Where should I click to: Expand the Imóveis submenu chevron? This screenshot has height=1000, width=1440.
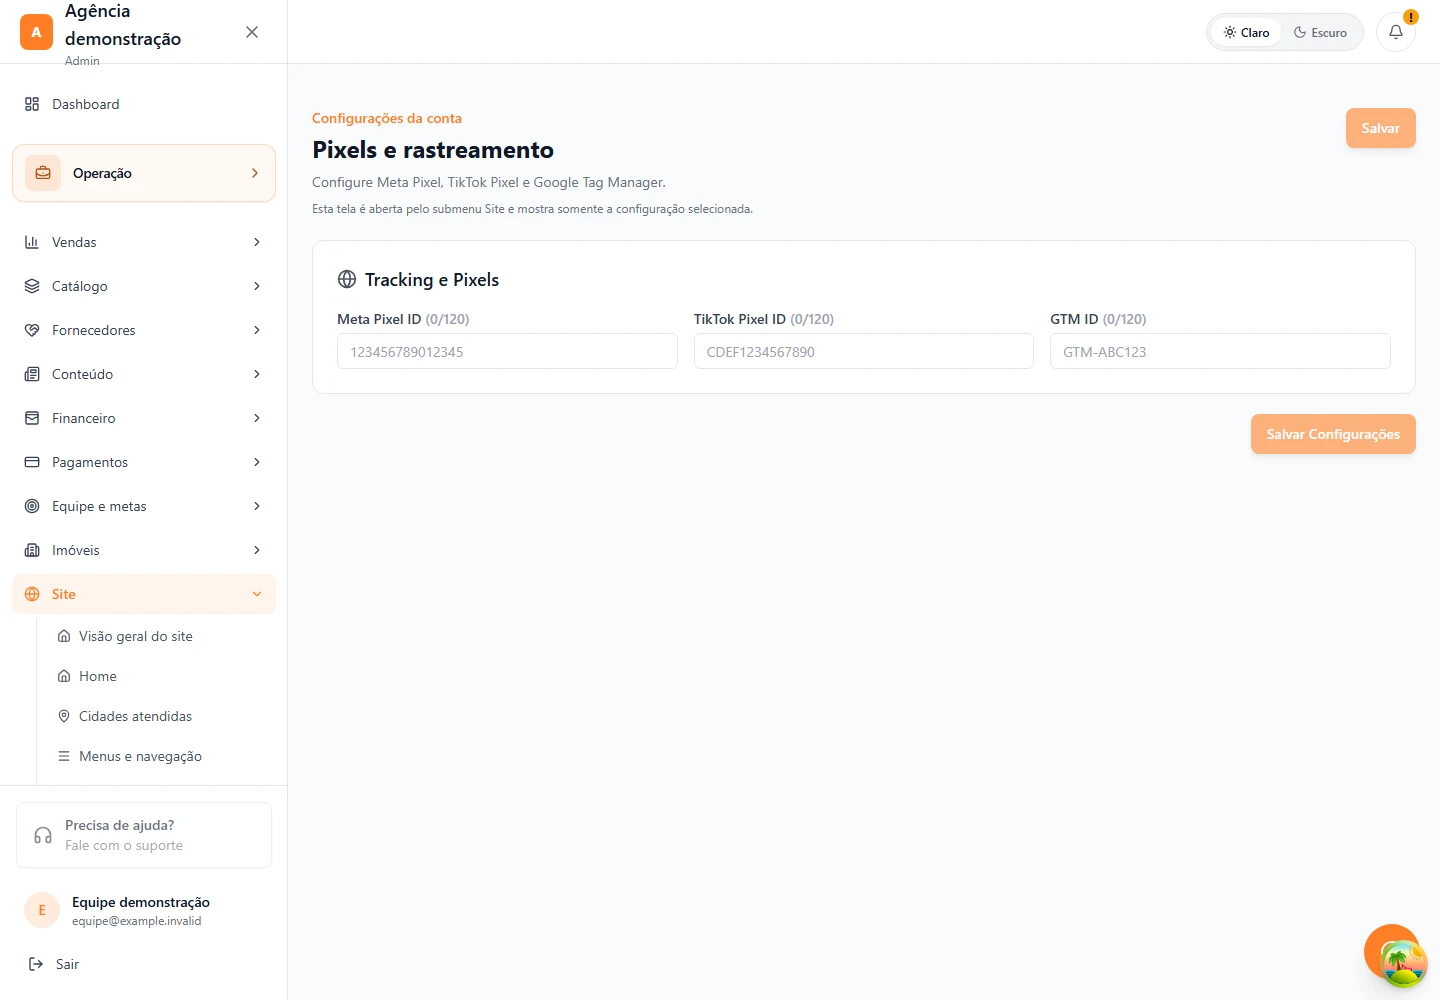pyautogui.click(x=257, y=550)
